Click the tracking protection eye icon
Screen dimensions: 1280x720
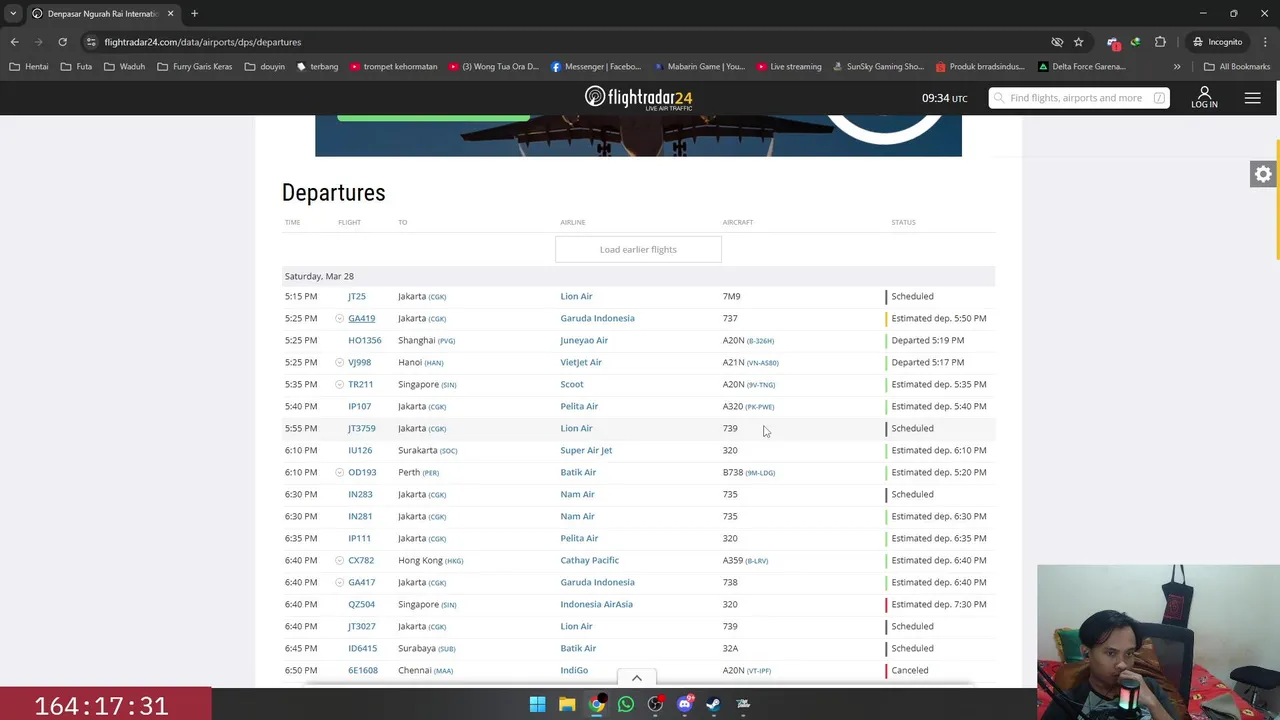coord(1057,42)
